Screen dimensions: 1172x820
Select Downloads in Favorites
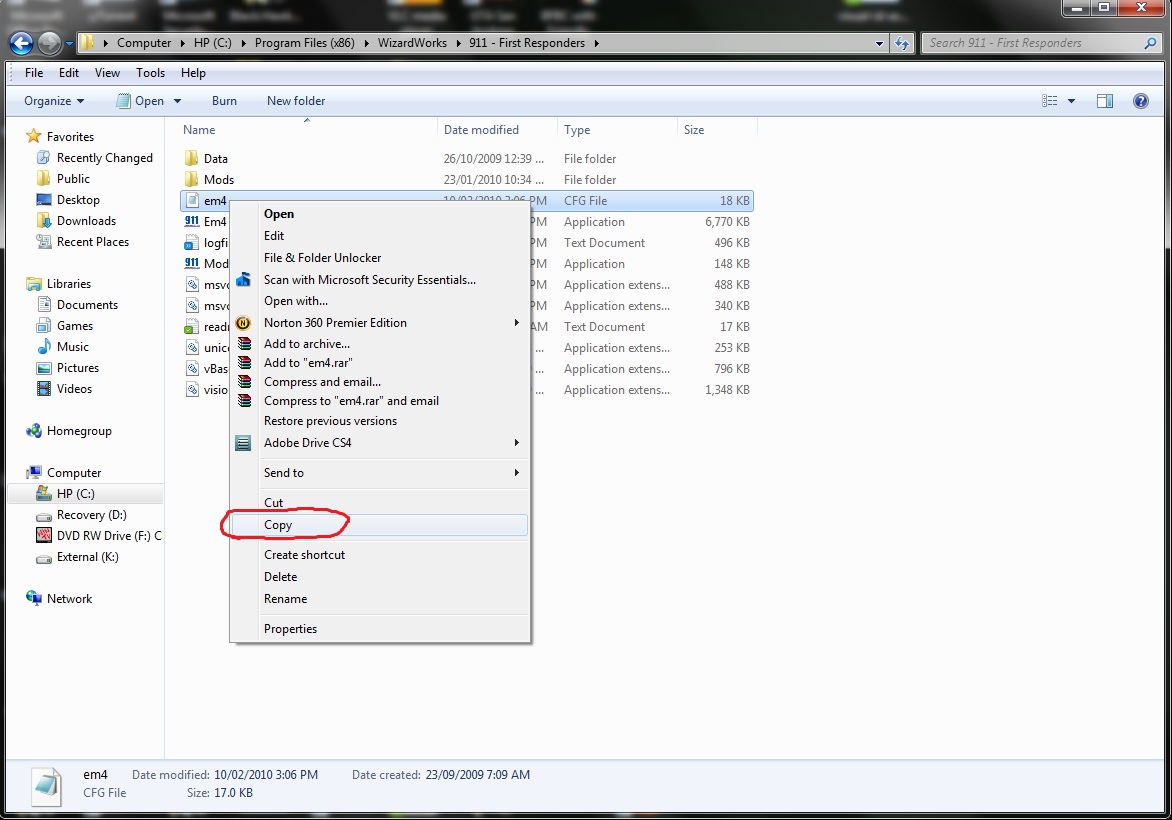tap(86, 221)
